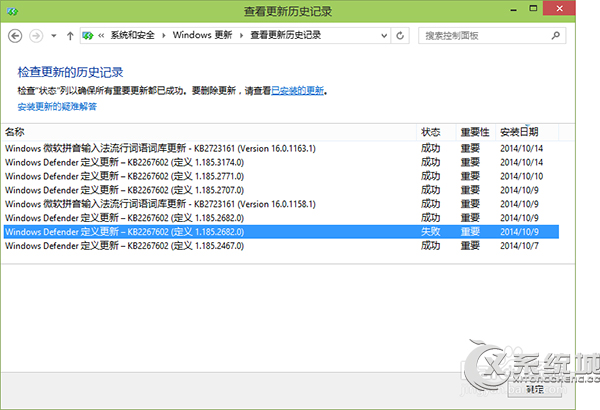
Task: Open 安装更新的疑难解答 link
Action: point(57,106)
